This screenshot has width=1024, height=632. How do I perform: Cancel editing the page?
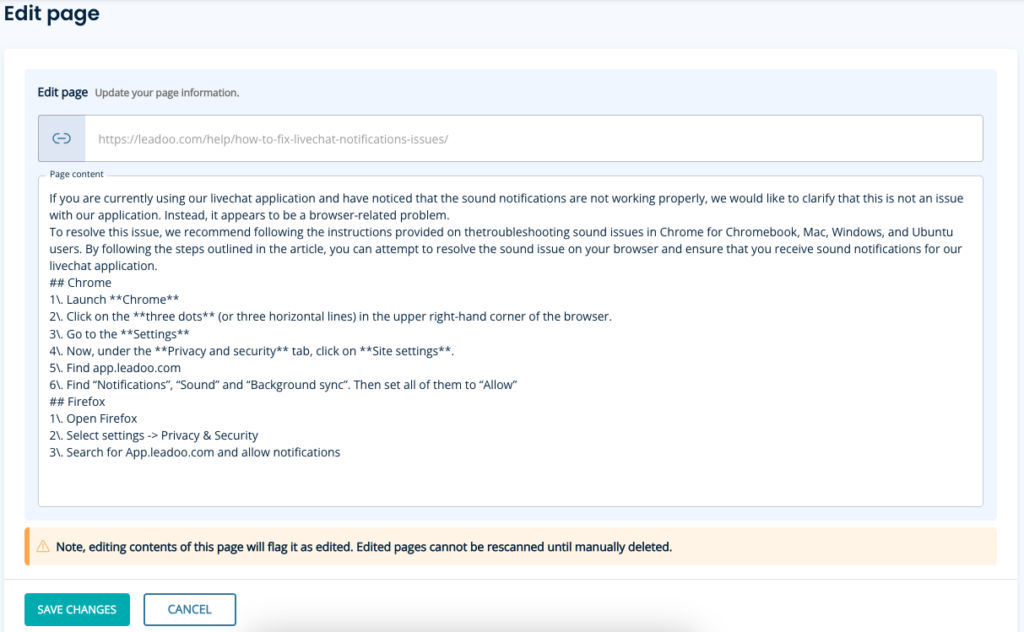click(x=189, y=609)
